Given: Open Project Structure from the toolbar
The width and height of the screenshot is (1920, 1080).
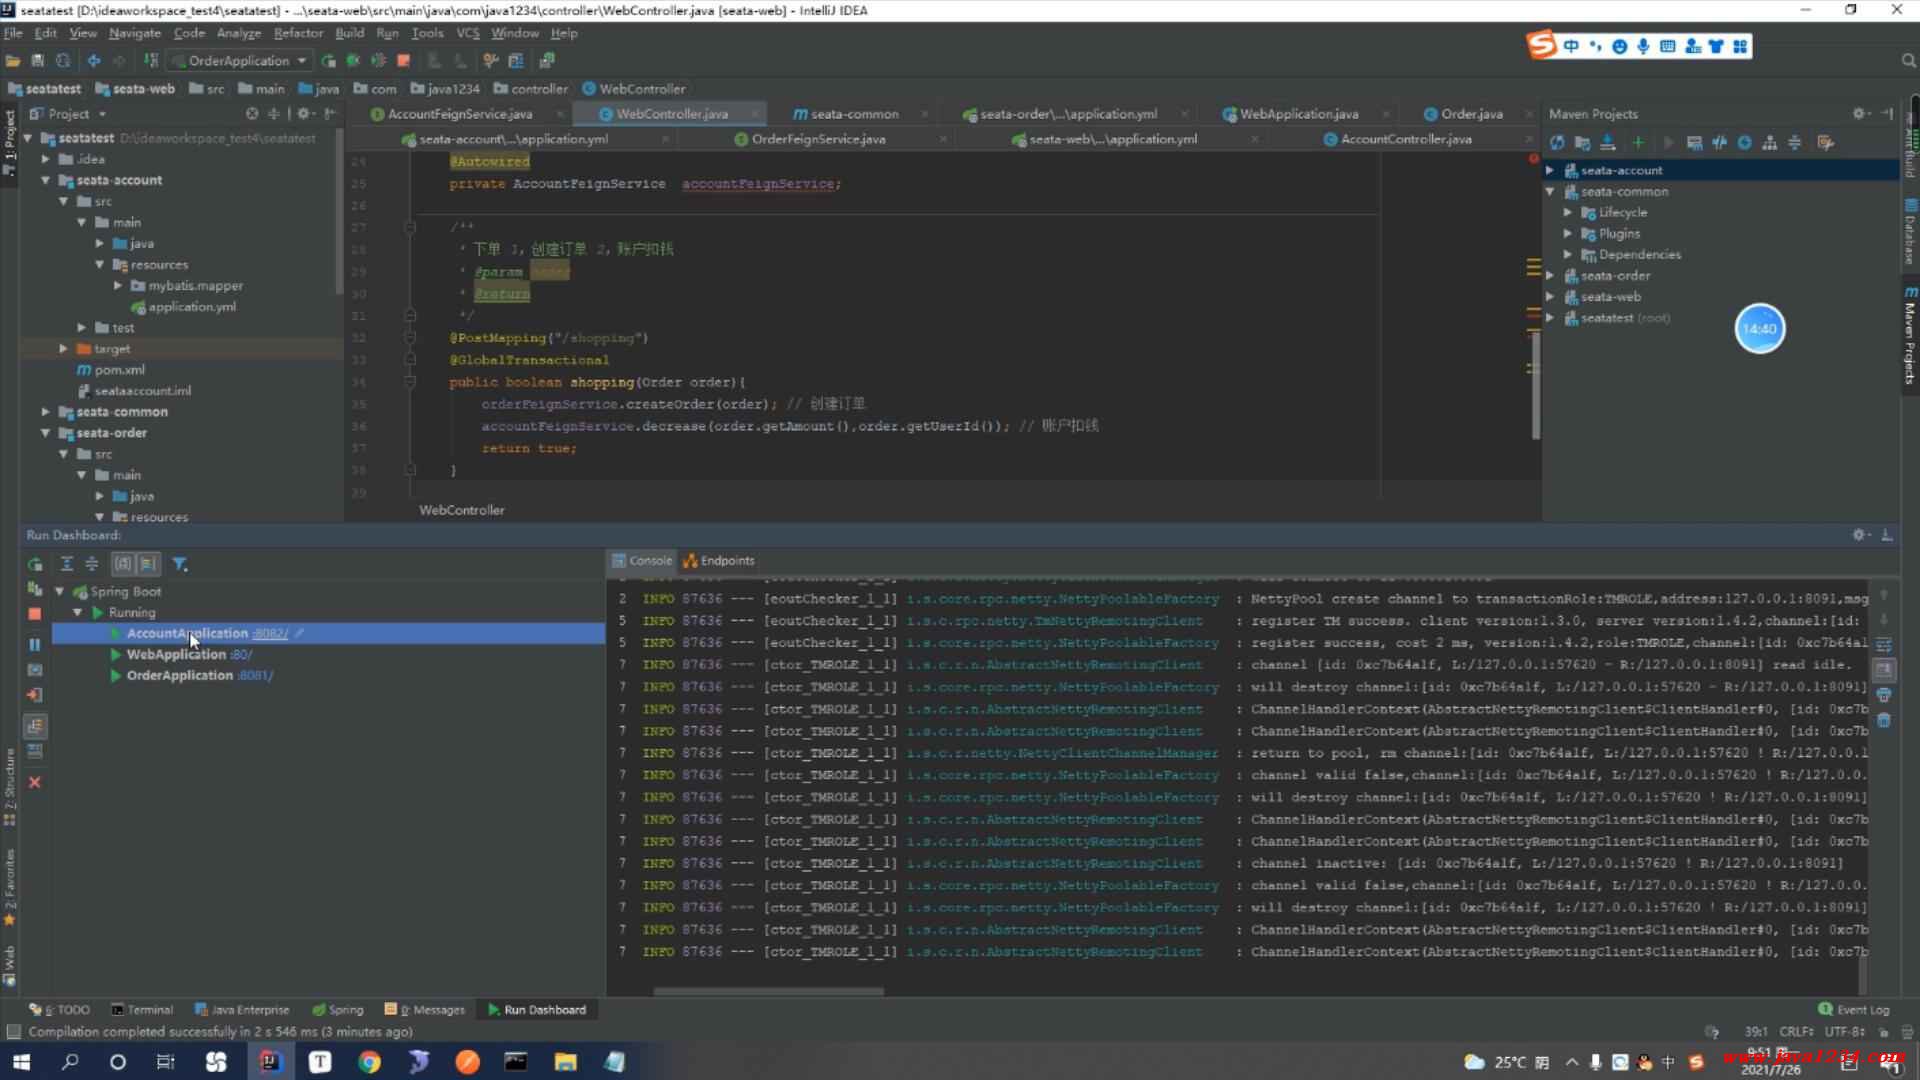Looking at the screenshot, I should 516,61.
